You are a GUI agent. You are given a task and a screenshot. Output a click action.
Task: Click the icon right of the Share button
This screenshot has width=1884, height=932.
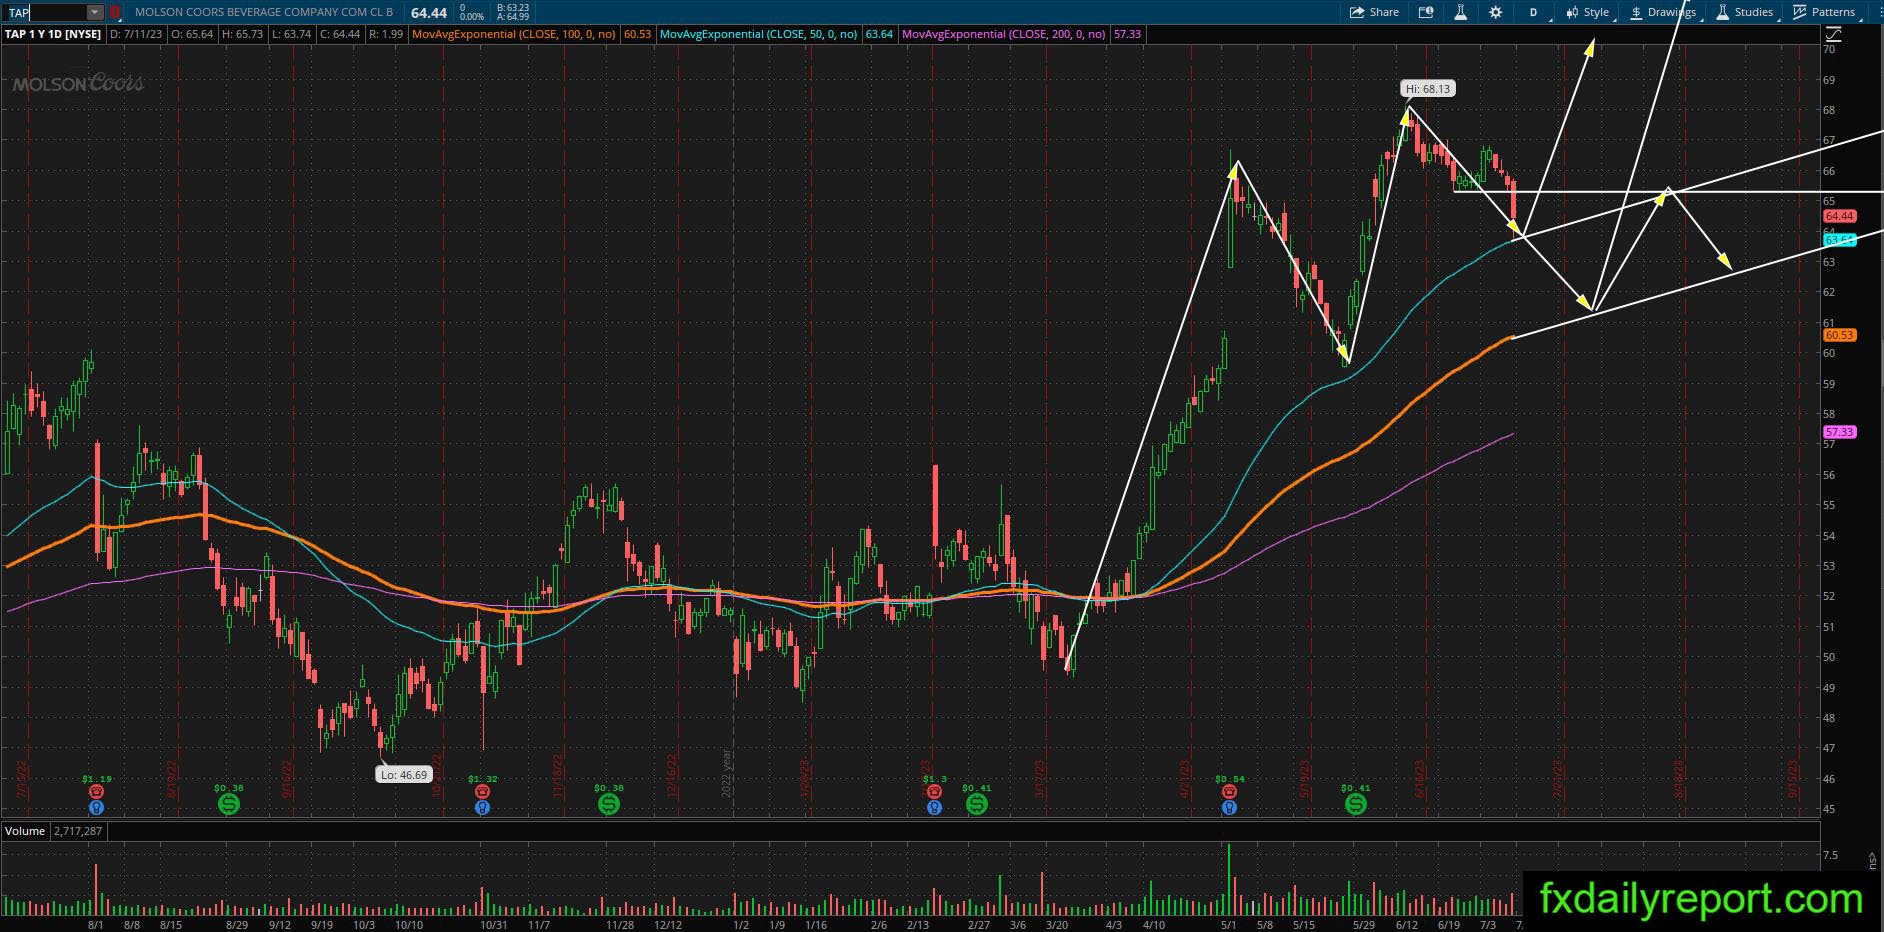(x=1426, y=12)
